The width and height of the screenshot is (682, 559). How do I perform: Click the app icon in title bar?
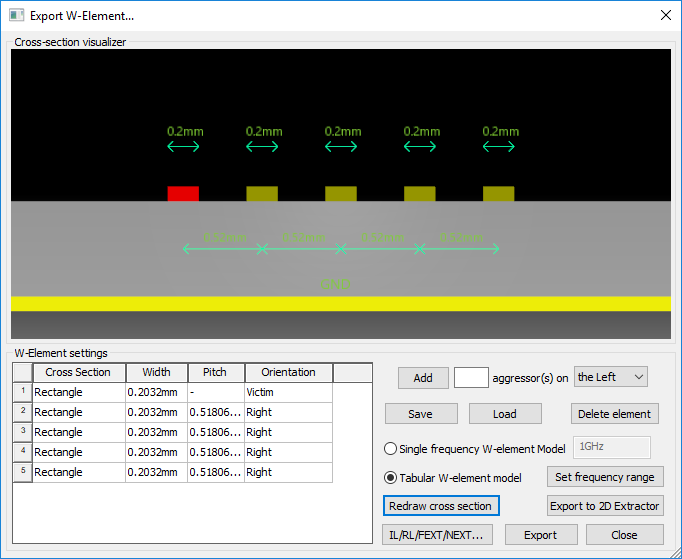point(16,15)
